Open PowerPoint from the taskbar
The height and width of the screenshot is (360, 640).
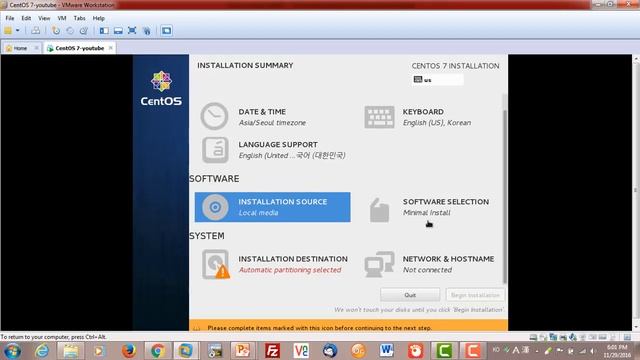click(x=243, y=351)
